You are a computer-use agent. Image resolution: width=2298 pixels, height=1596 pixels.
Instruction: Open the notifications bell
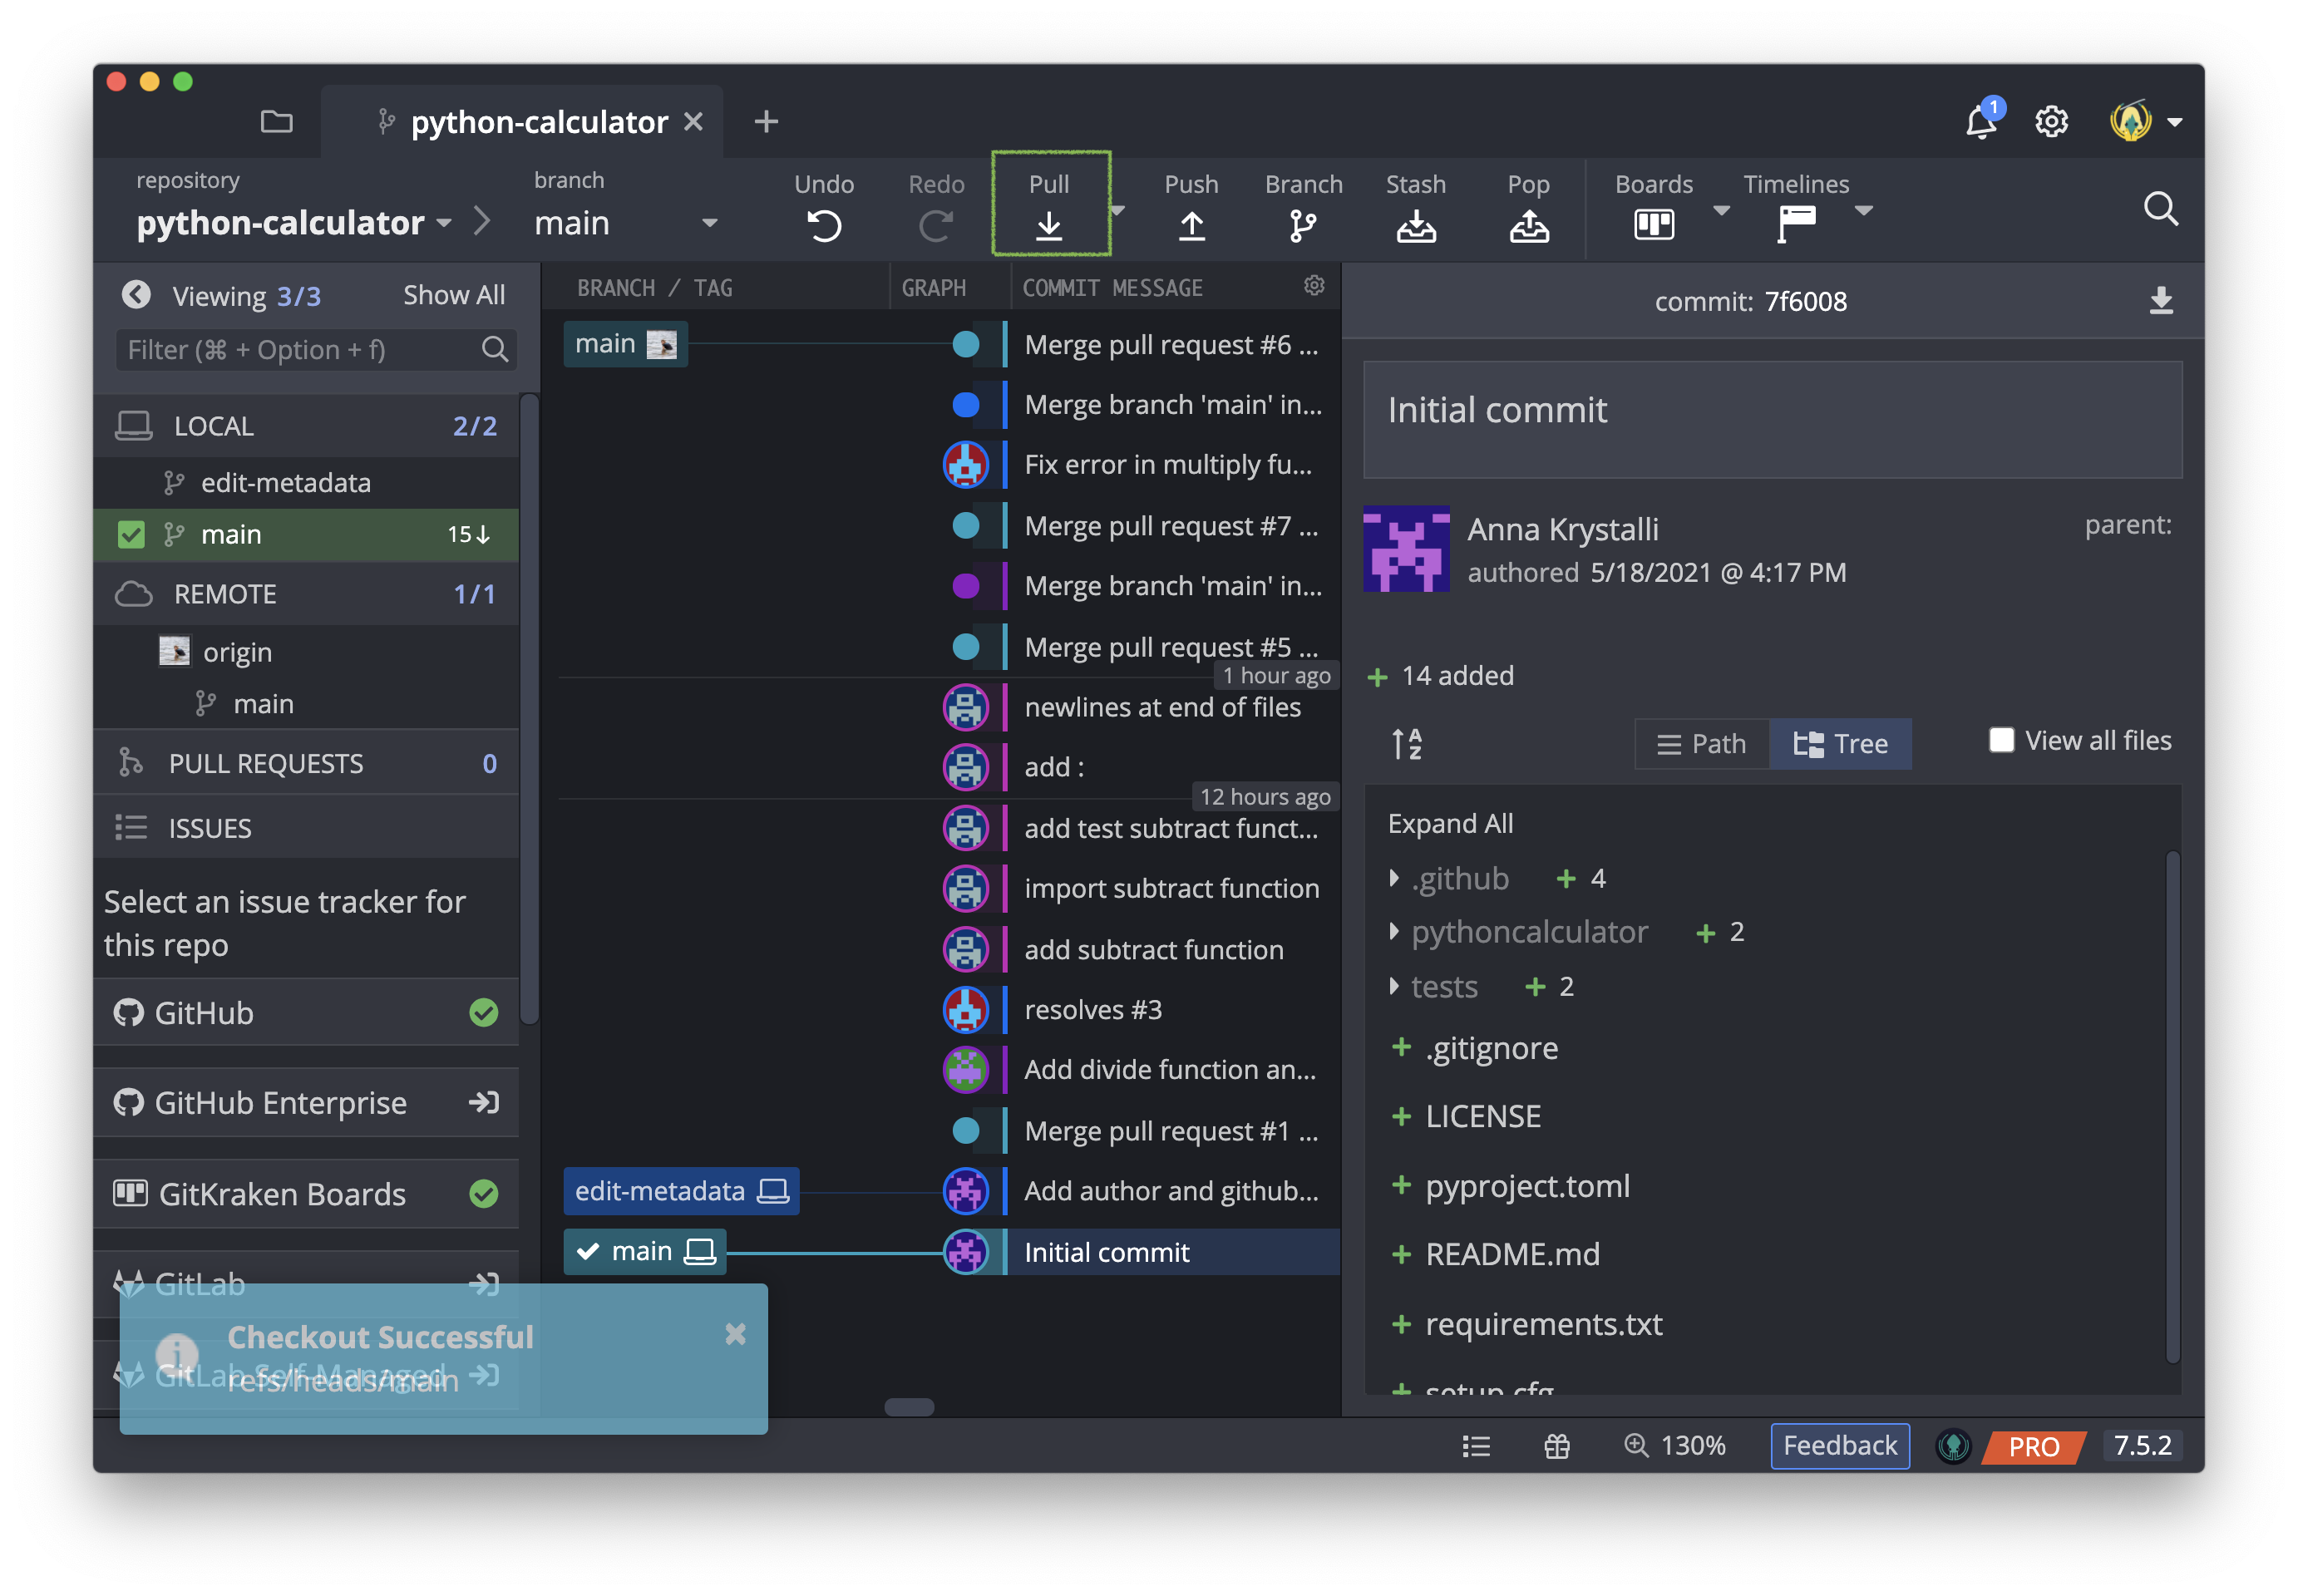tap(1981, 121)
